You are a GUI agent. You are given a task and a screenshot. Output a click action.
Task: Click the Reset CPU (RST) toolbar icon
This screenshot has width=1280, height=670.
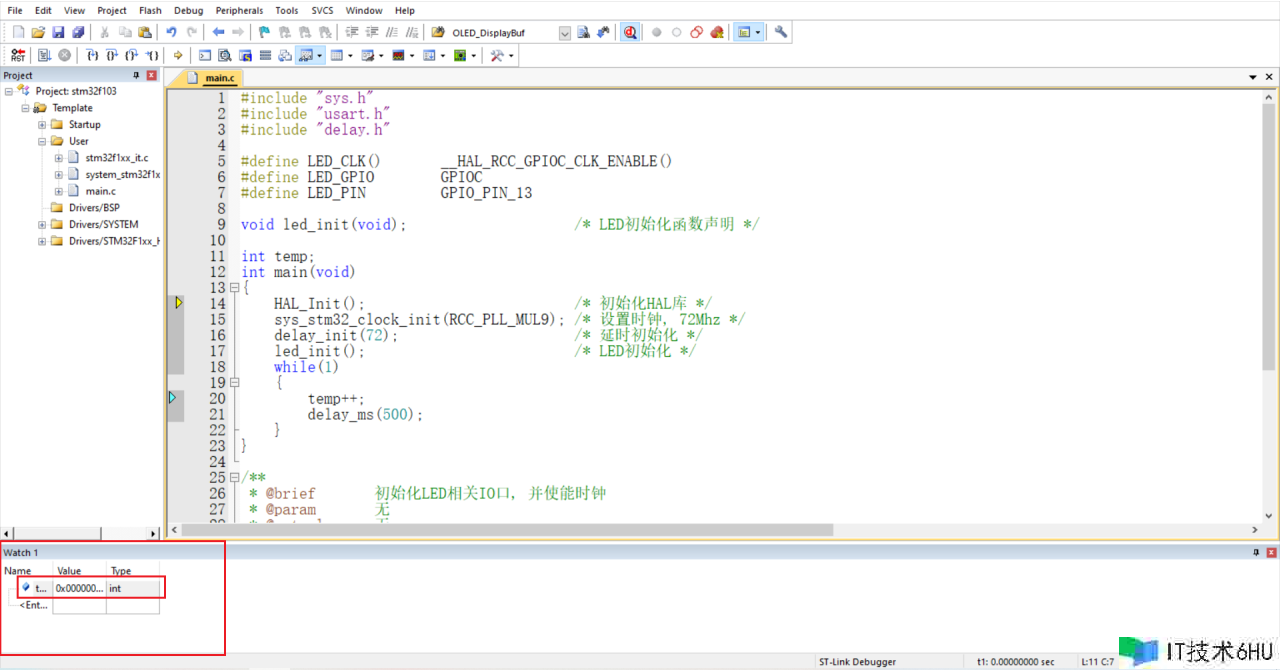pos(18,56)
